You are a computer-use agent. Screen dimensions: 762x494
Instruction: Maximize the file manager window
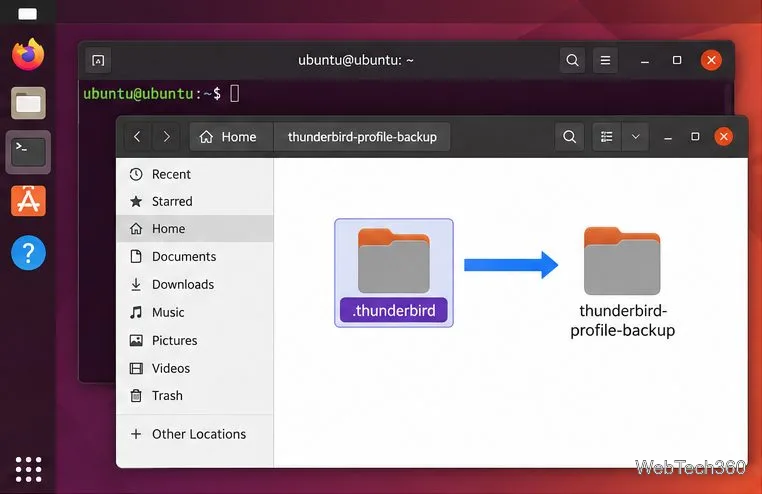point(695,137)
